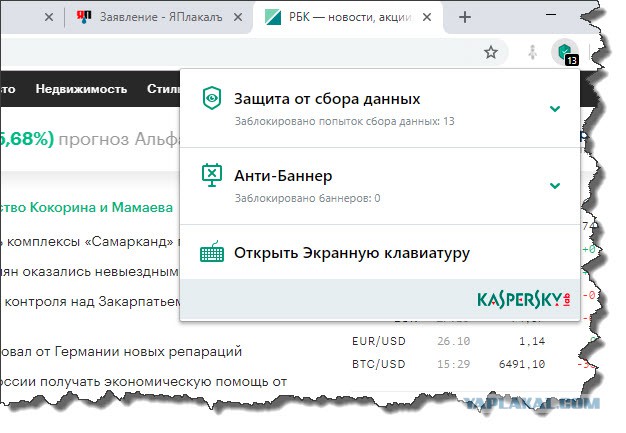Open the Стиль menu section on RBC
Viewport: 626px width, 433px height.
(x=163, y=89)
